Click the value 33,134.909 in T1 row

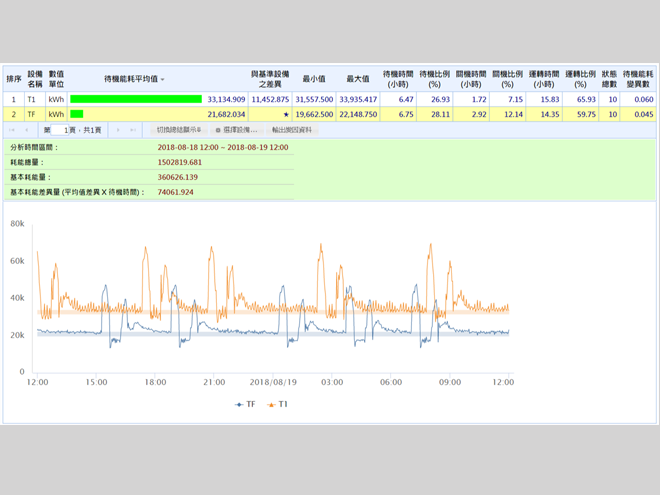click(x=226, y=99)
